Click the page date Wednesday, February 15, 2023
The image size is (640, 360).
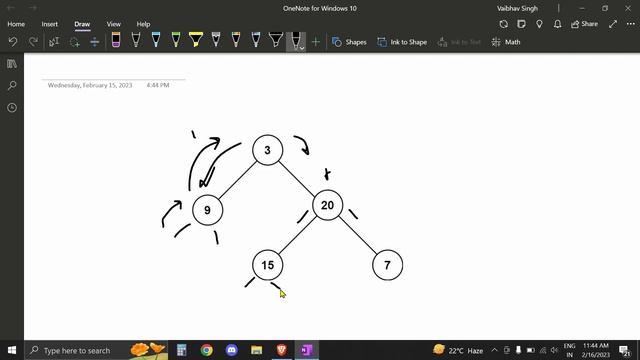[90, 85]
